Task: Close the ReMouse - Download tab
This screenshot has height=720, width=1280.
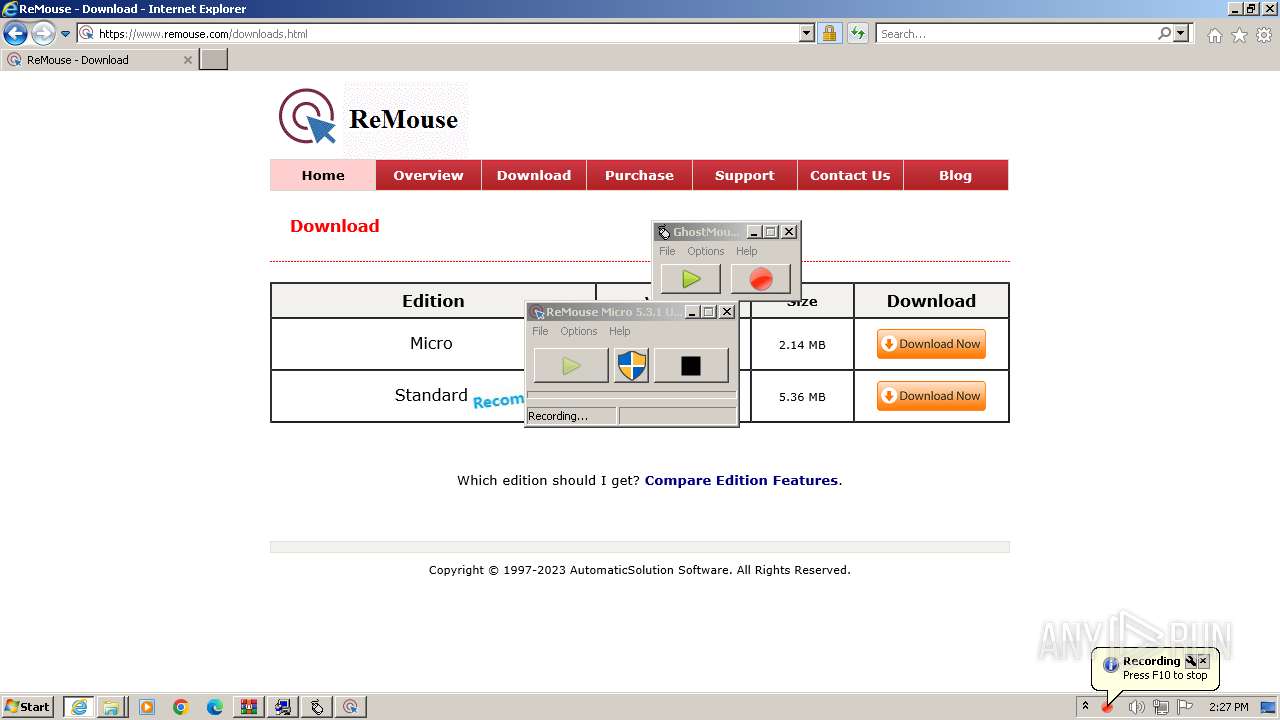Action: (187, 60)
